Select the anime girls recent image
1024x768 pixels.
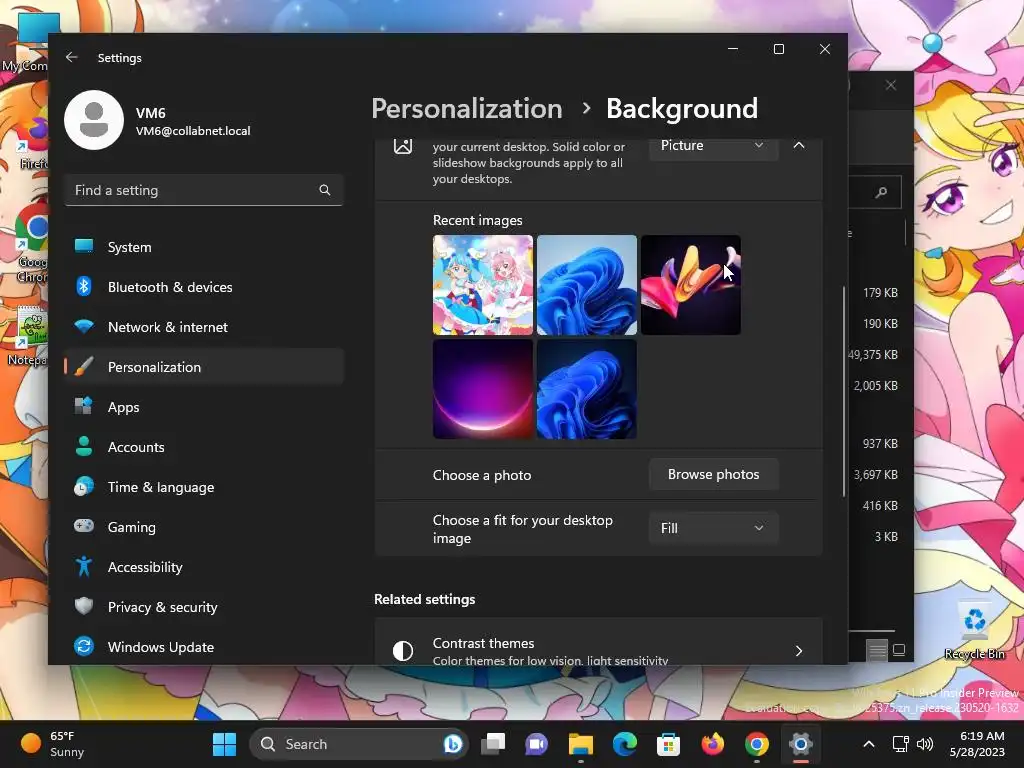pyautogui.click(x=483, y=285)
